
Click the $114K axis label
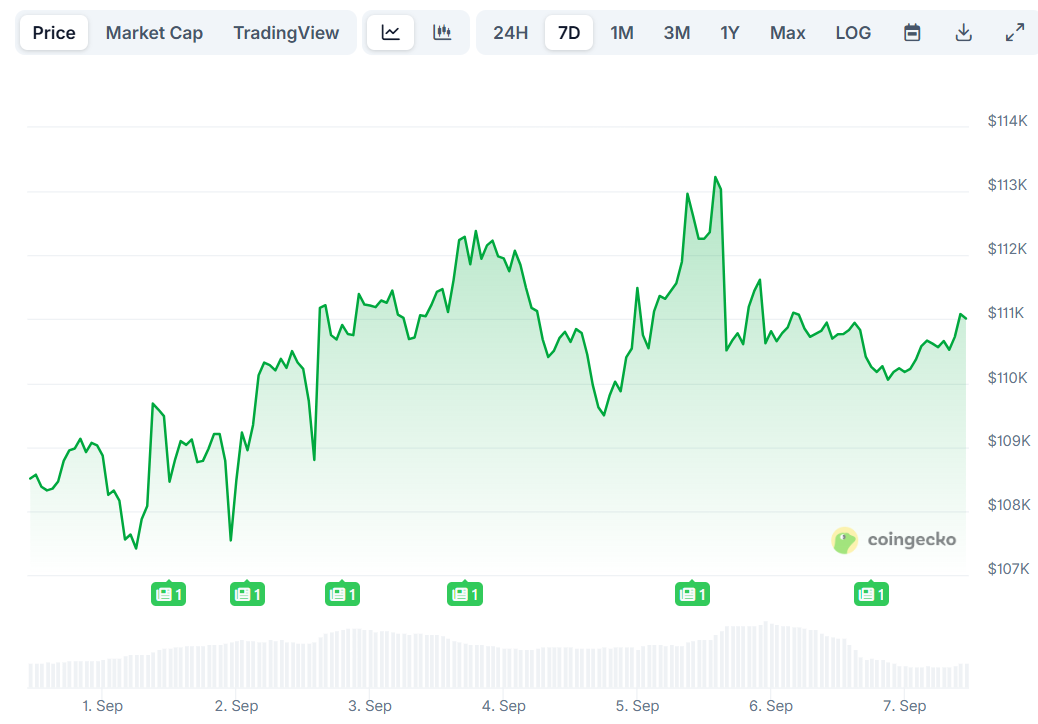(x=1008, y=121)
